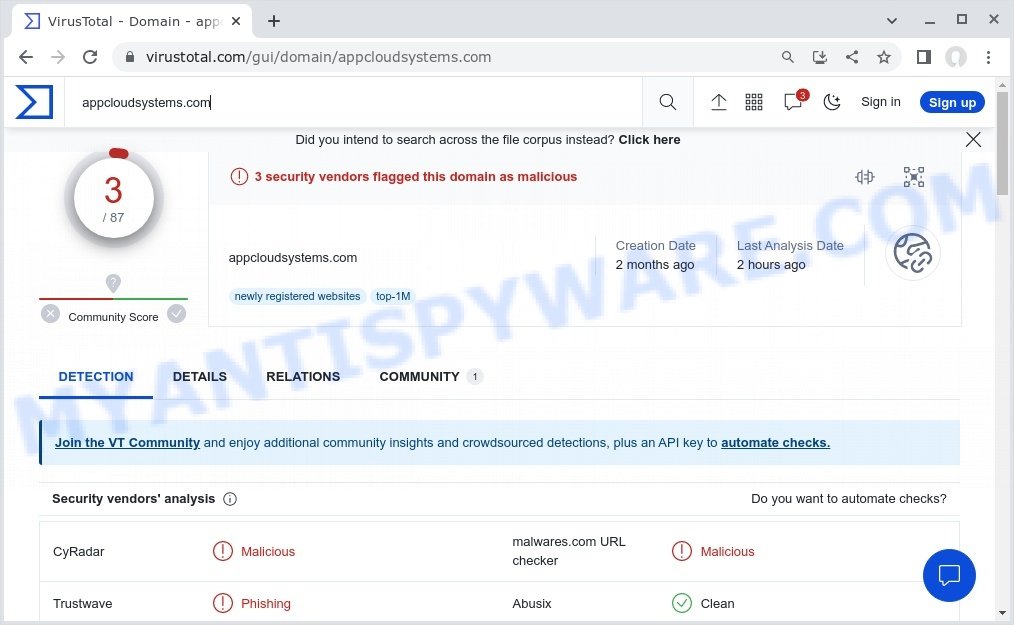Click the reanalyze domain icon
Image resolution: width=1014 pixels, height=625 pixels.
[x=865, y=177]
